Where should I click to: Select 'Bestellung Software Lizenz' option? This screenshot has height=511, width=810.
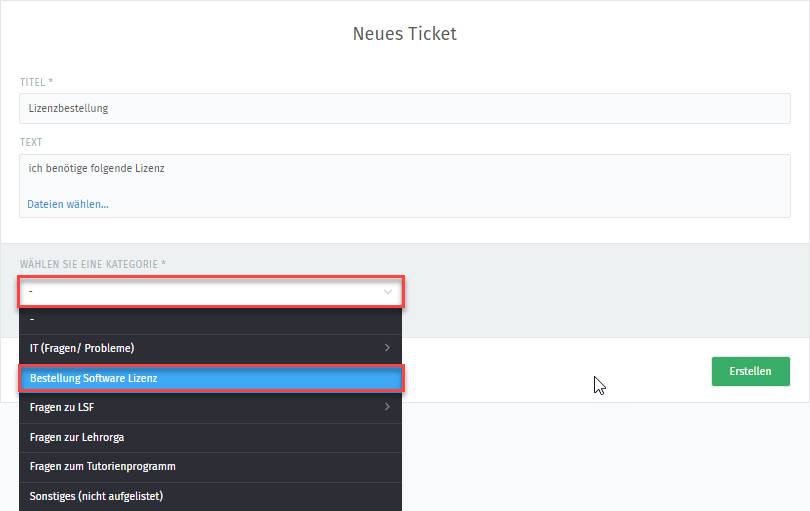click(211, 378)
